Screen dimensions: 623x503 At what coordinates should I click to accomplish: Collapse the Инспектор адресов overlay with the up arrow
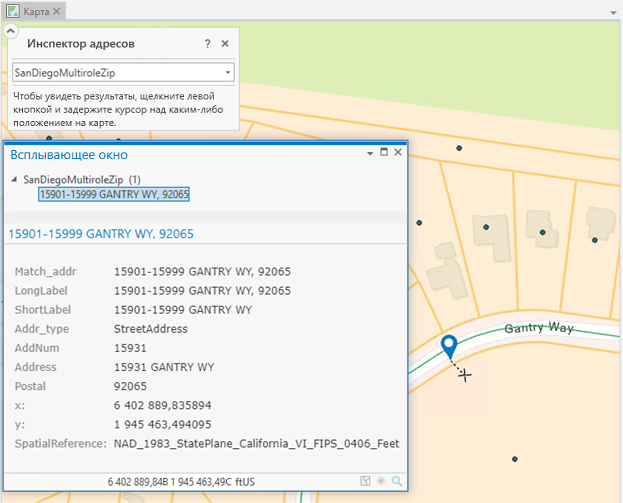click(x=9, y=32)
